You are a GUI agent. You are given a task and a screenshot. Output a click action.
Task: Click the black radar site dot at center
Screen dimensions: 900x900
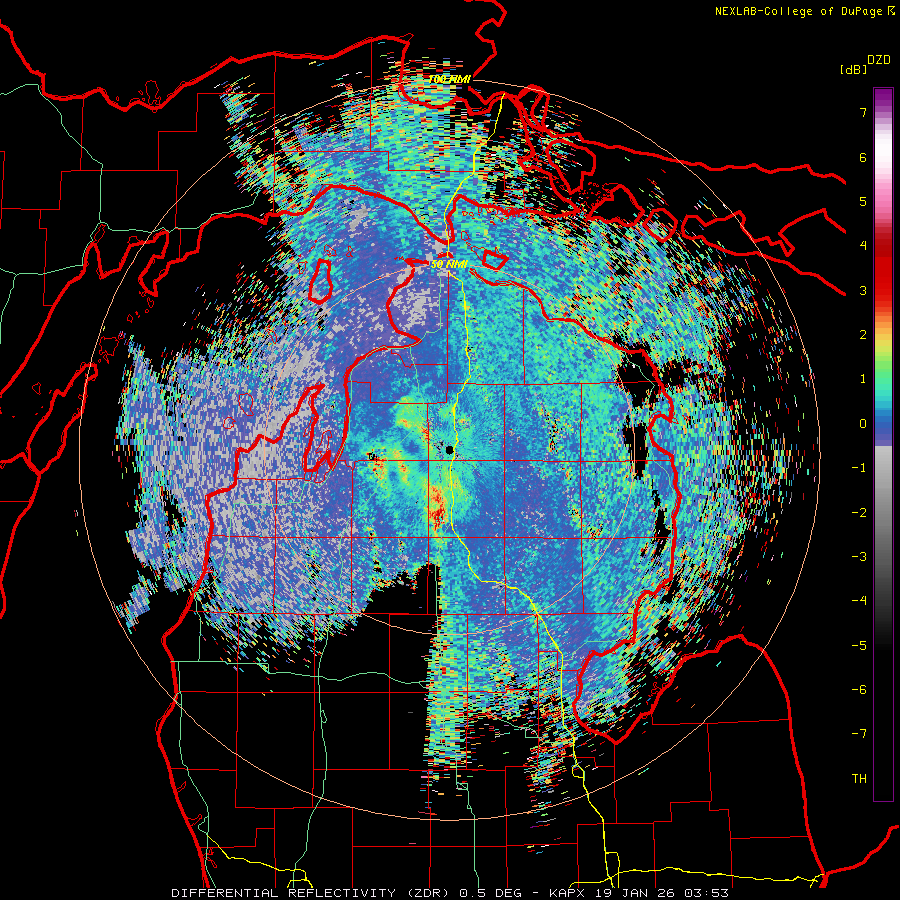coord(450,449)
